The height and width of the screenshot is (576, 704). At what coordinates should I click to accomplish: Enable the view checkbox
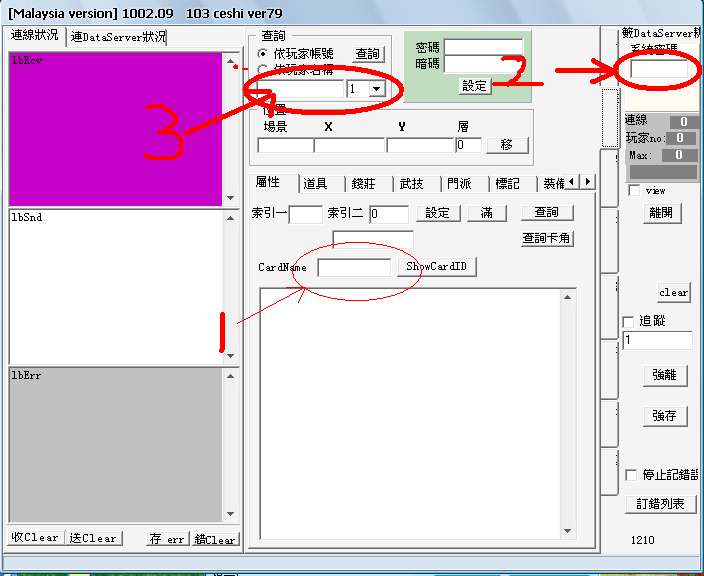633,190
